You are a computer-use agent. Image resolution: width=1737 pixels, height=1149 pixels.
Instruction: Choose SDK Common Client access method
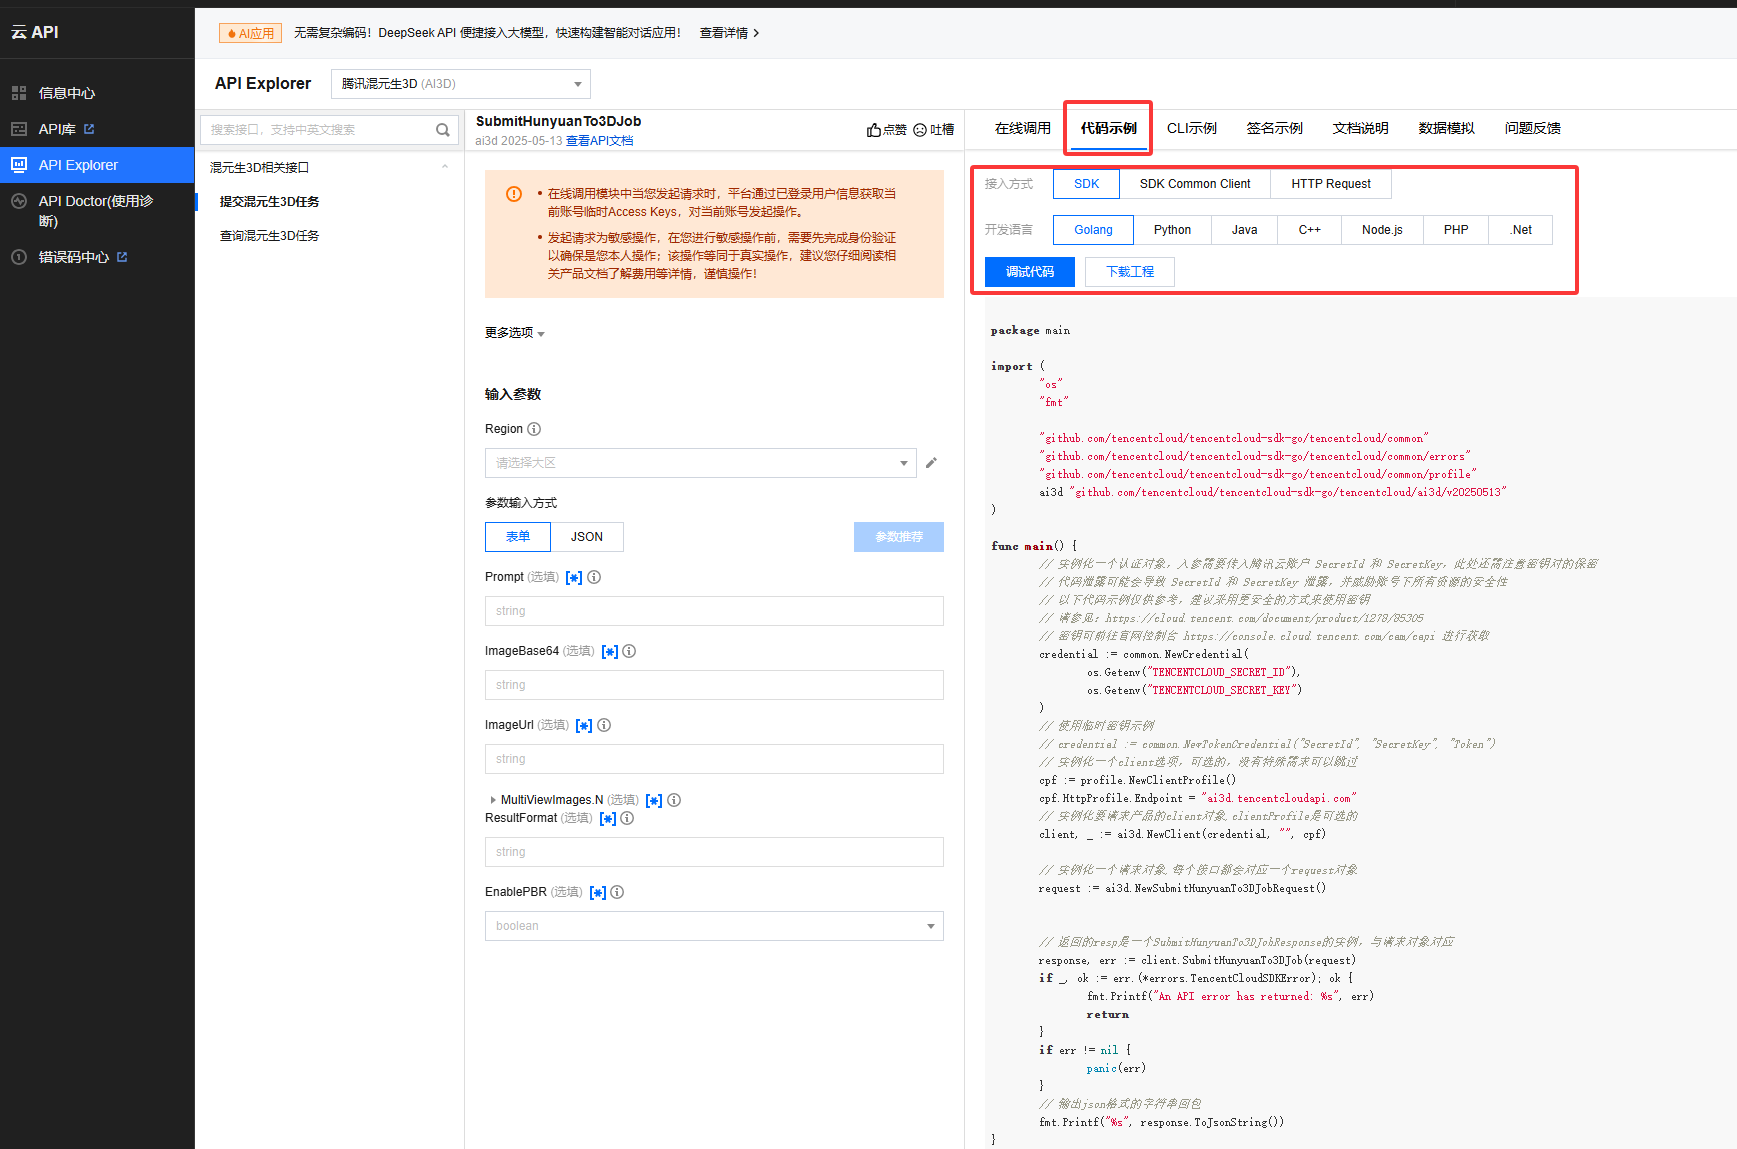tap(1195, 184)
